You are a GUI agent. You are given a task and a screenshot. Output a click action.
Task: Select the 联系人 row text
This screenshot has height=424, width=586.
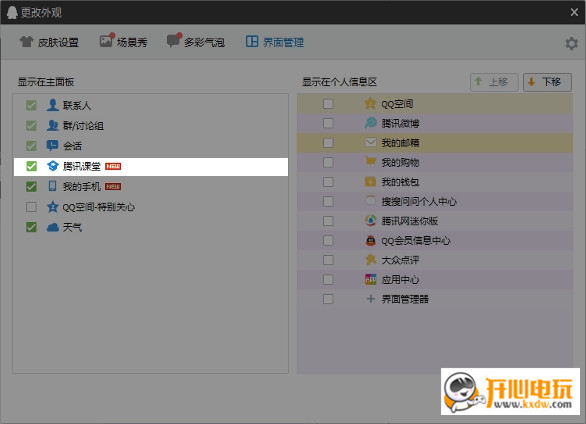[77, 106]
